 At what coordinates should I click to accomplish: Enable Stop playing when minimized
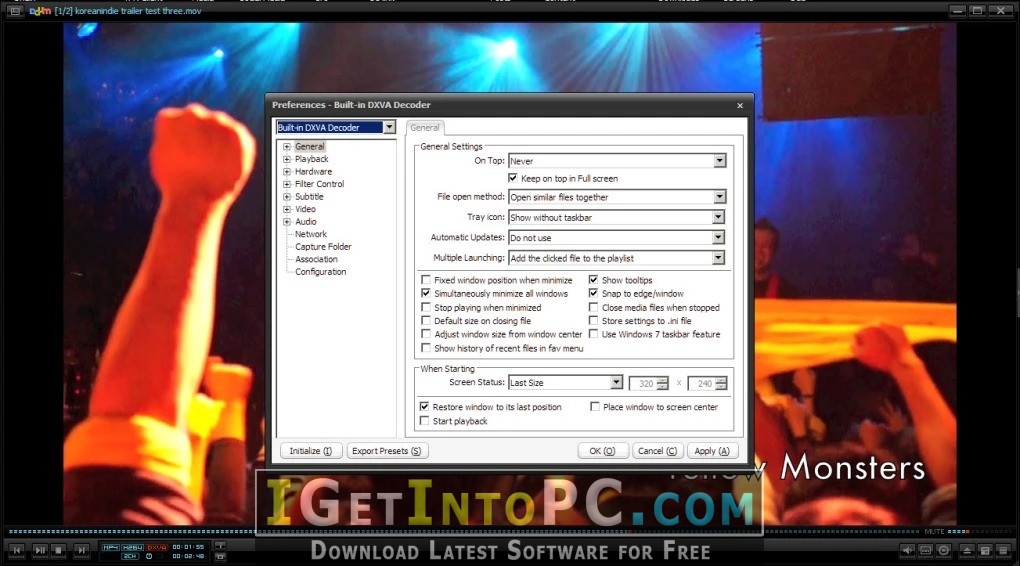click(x=426, y=307)
